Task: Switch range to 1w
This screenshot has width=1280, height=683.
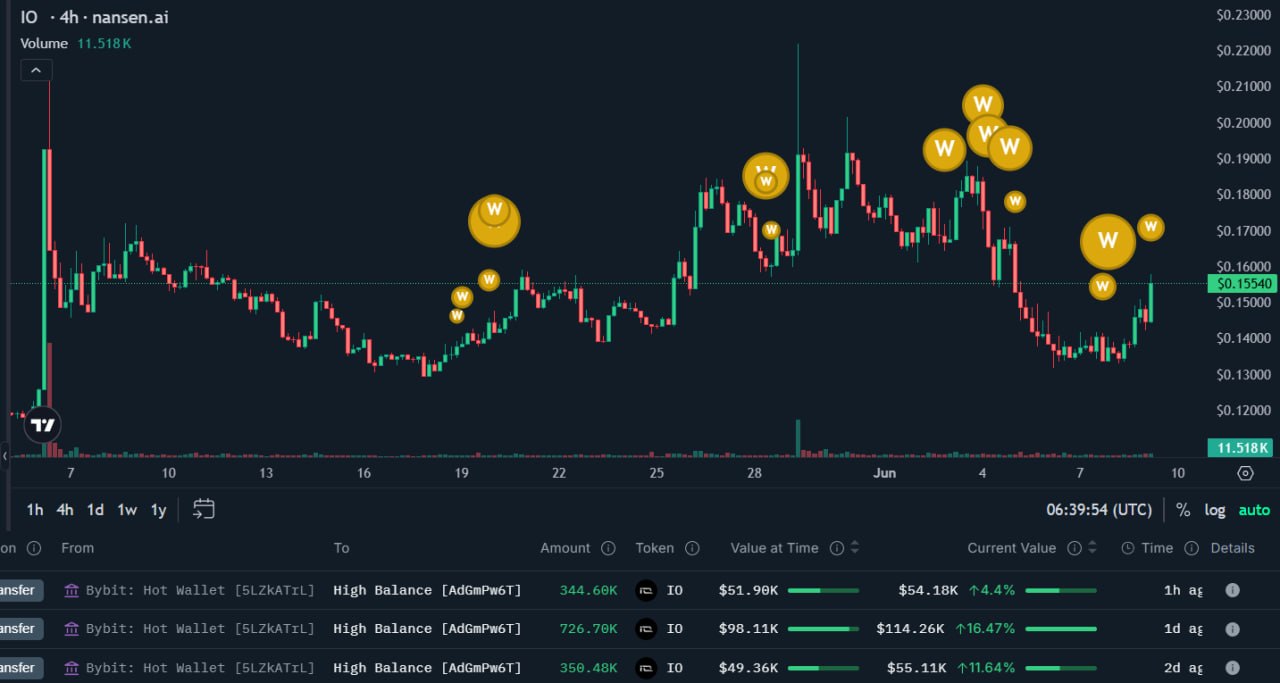Action: [x=127, y=510]
